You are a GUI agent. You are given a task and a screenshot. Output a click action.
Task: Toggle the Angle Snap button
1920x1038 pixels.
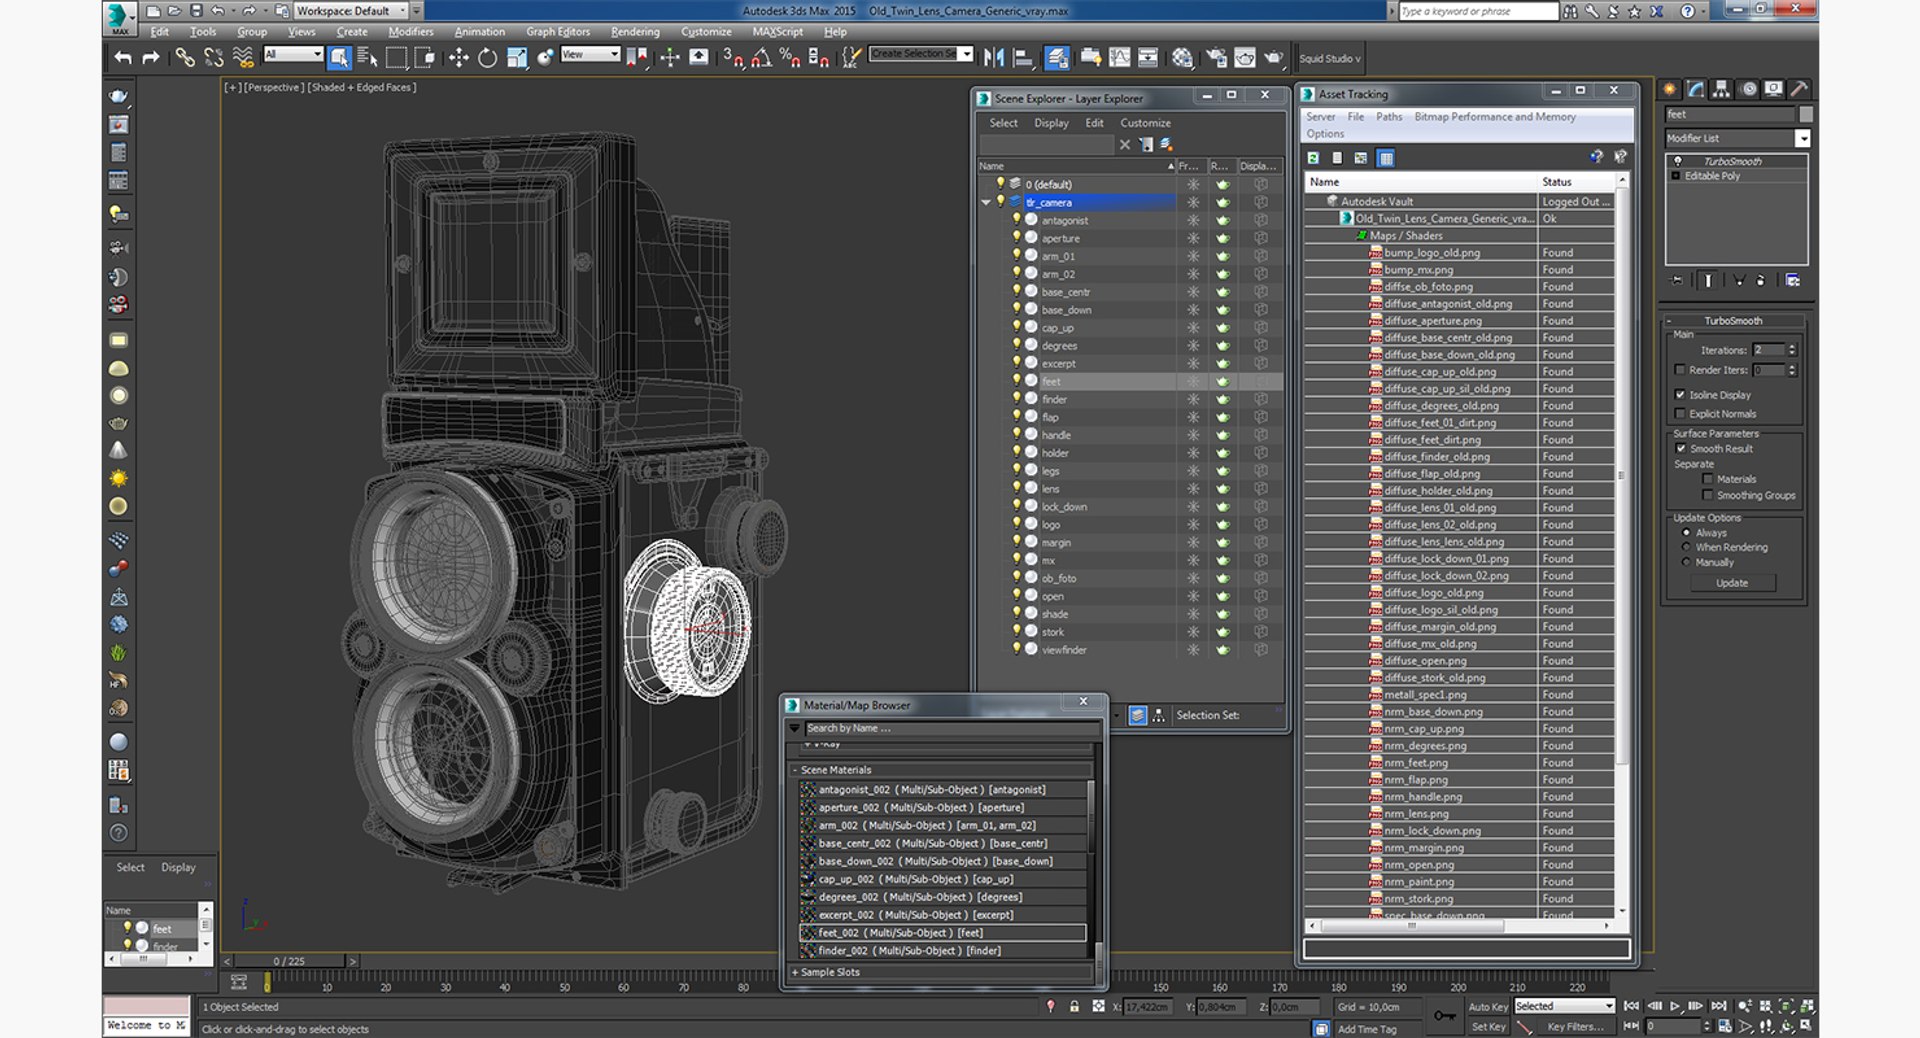click(x=761, y=58)
